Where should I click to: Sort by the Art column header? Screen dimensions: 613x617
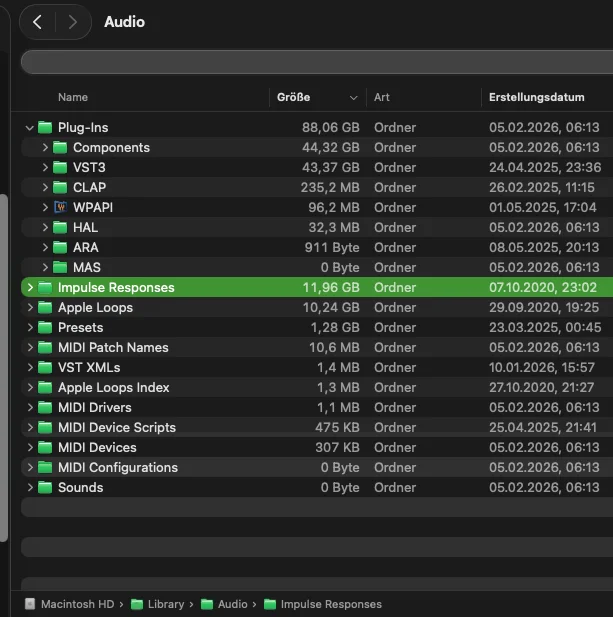pyautogui.click(x=382, y=97)
